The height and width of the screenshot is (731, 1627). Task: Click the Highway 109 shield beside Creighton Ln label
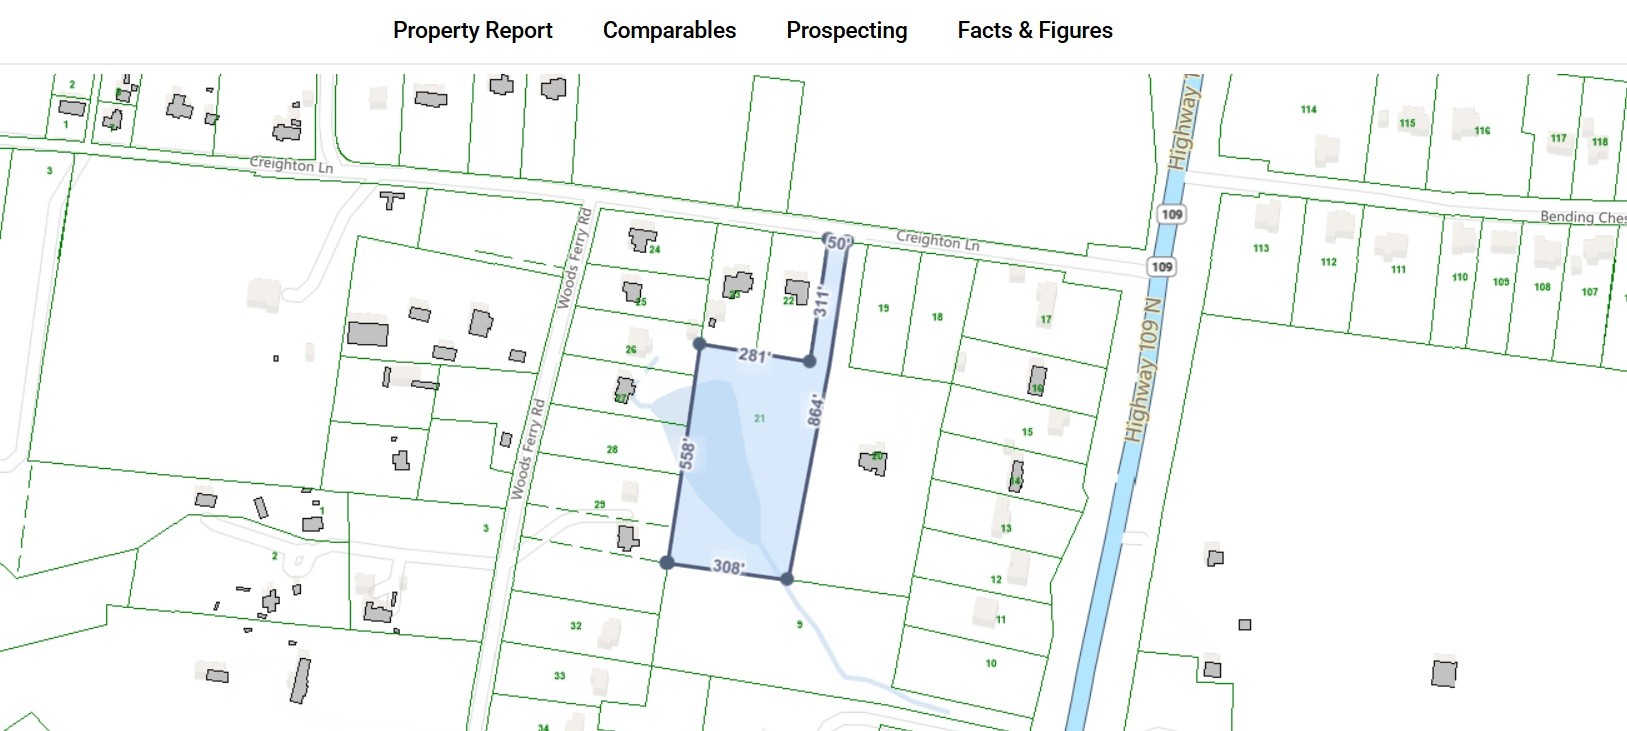(x=1161, y=267)
